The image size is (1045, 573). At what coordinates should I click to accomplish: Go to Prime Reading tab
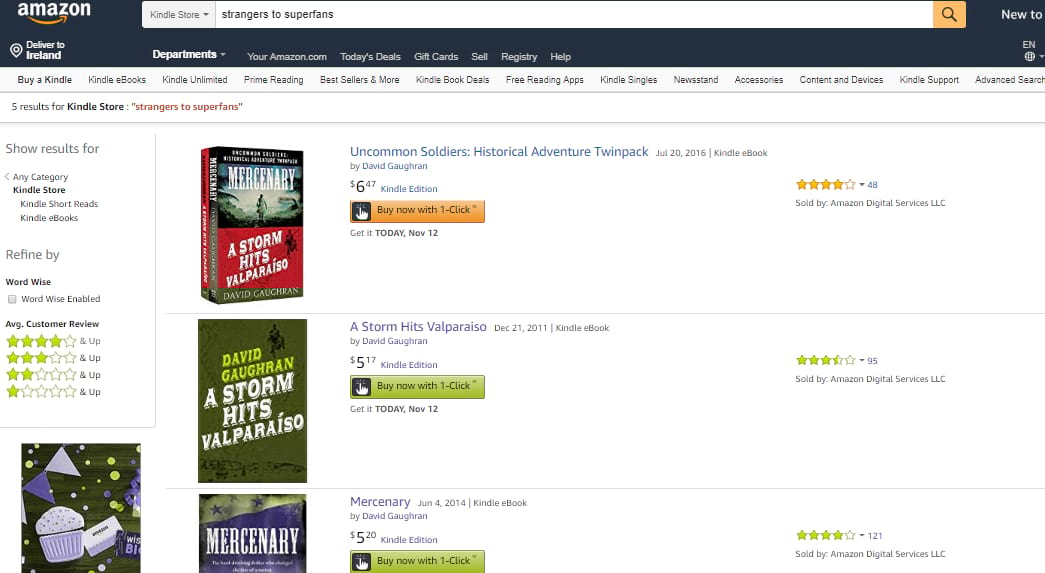(273, 79)
